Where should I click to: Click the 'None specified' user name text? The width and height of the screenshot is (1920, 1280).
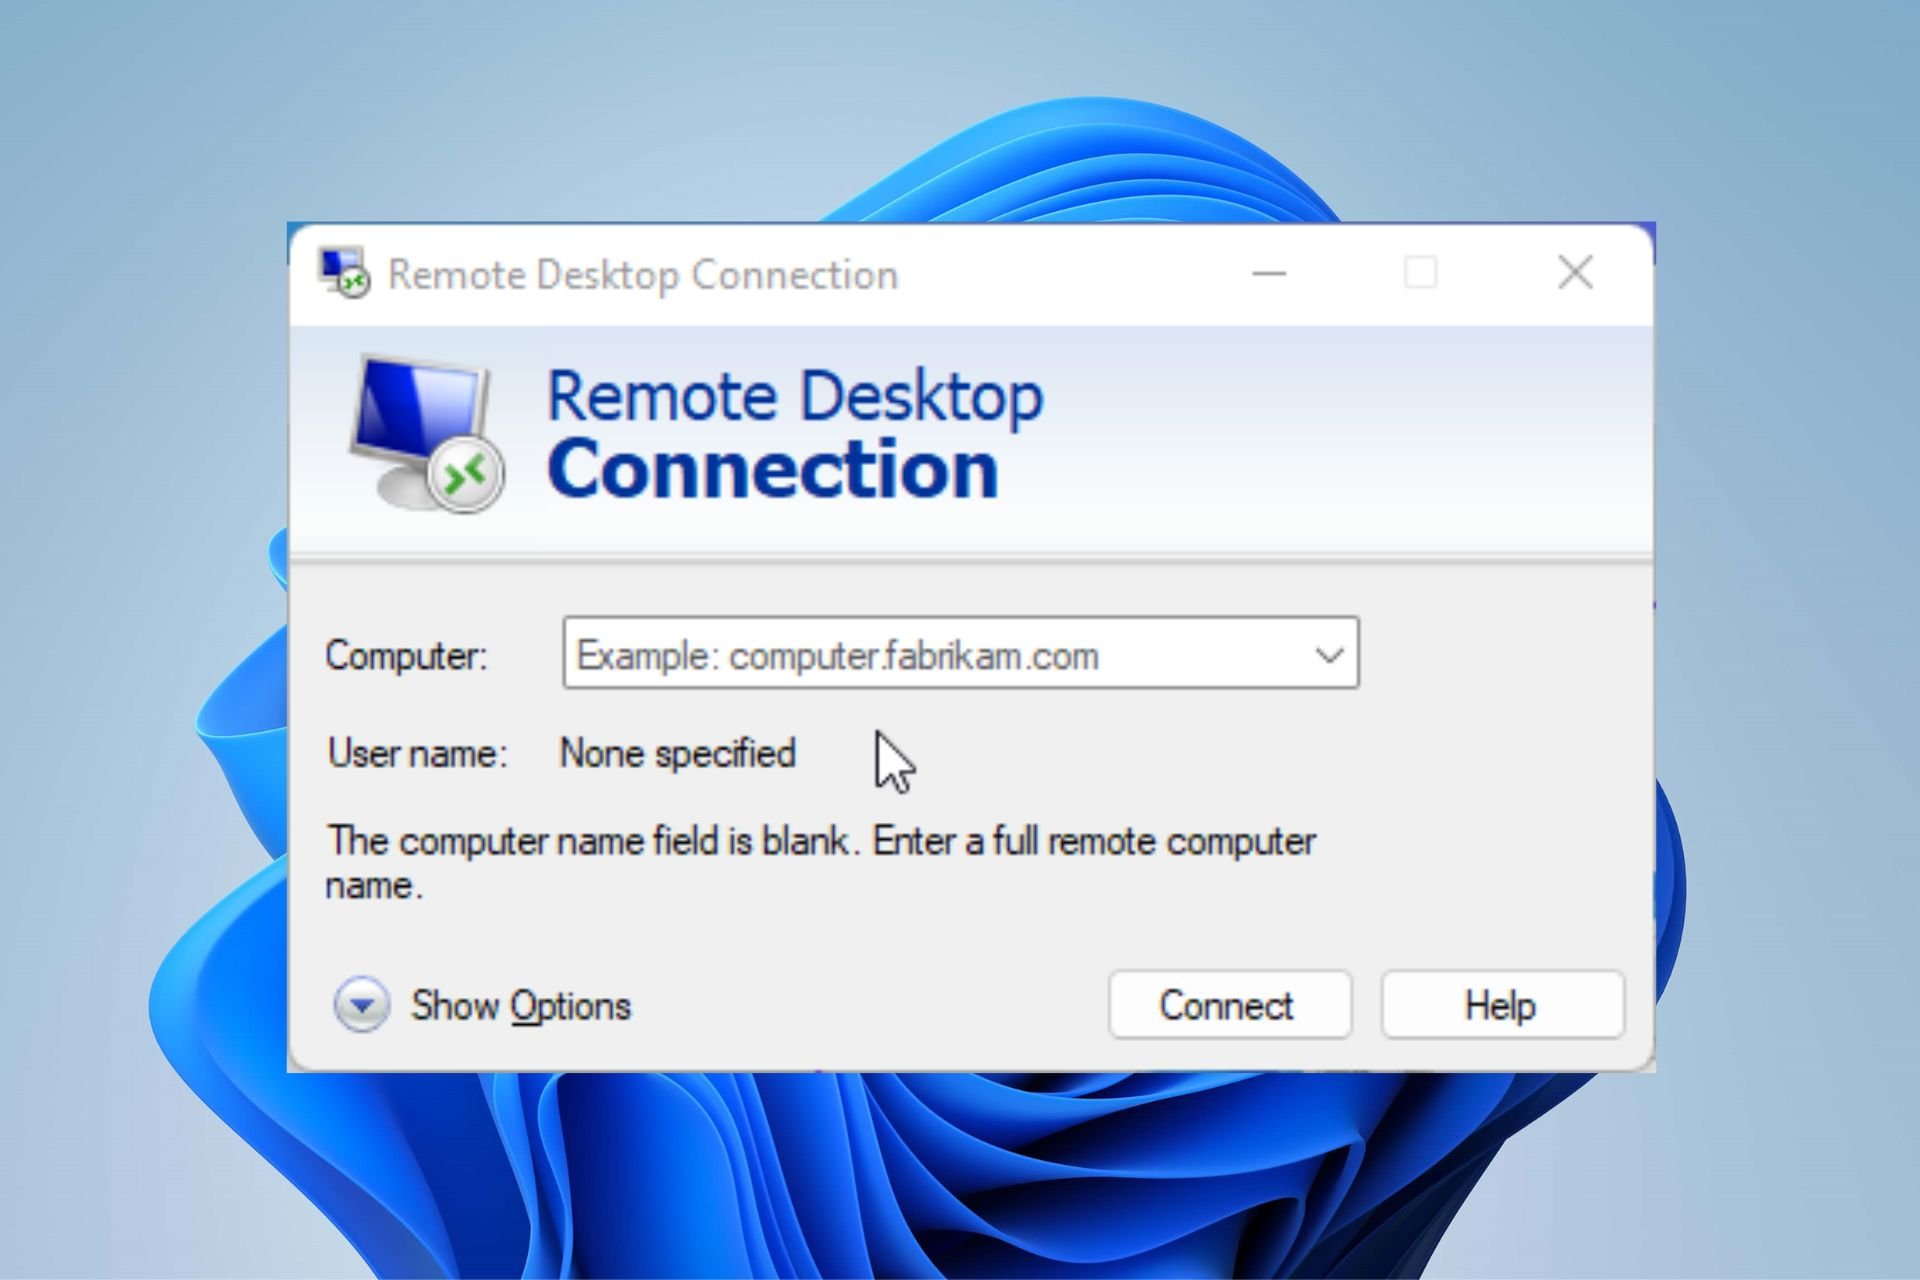[677, 753]
